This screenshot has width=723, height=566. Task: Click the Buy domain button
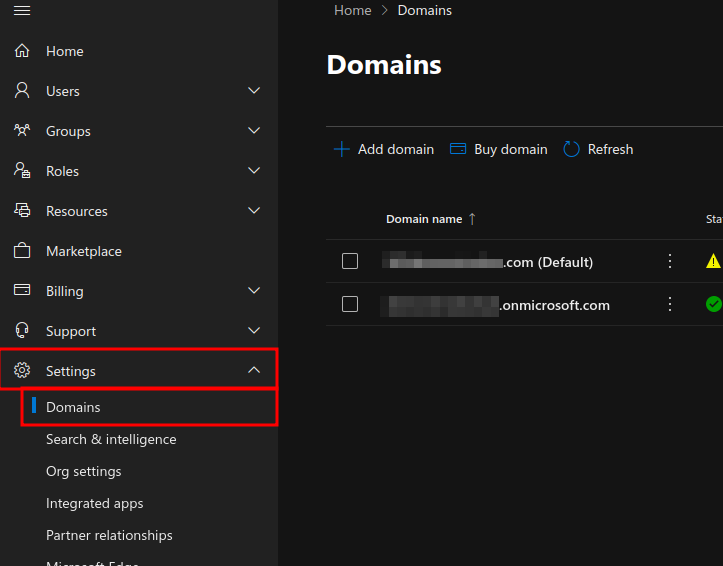pos(498,149)
